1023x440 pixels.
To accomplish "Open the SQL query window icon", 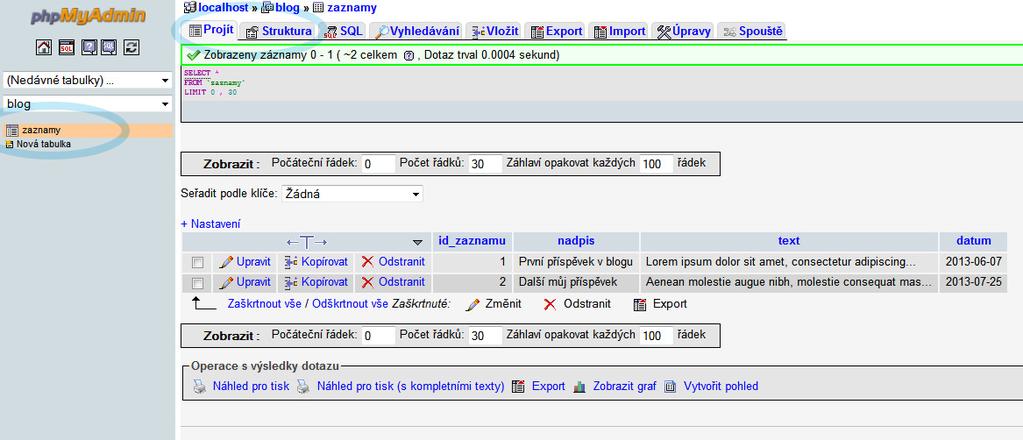I will pyautogui.click(x=67, y=46).
